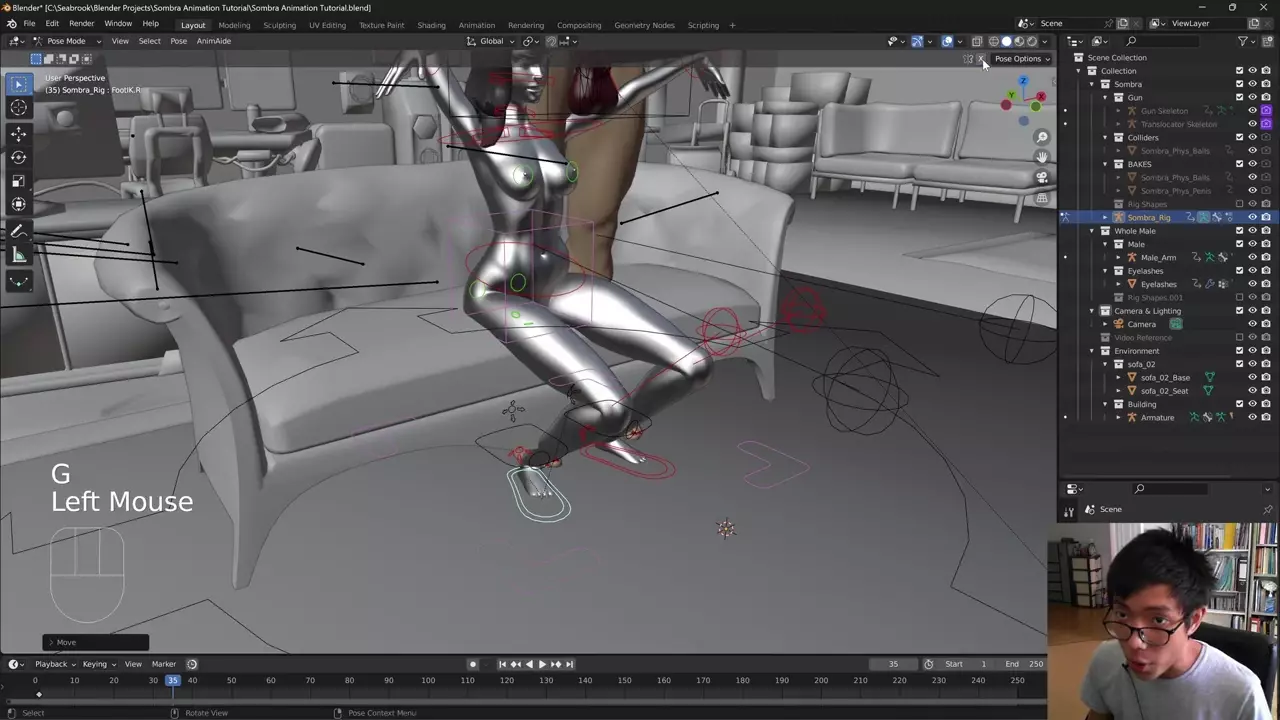Choose the Scale tool
The height and width of the screenshot is (720, 1280).
[x=18, y=181]
